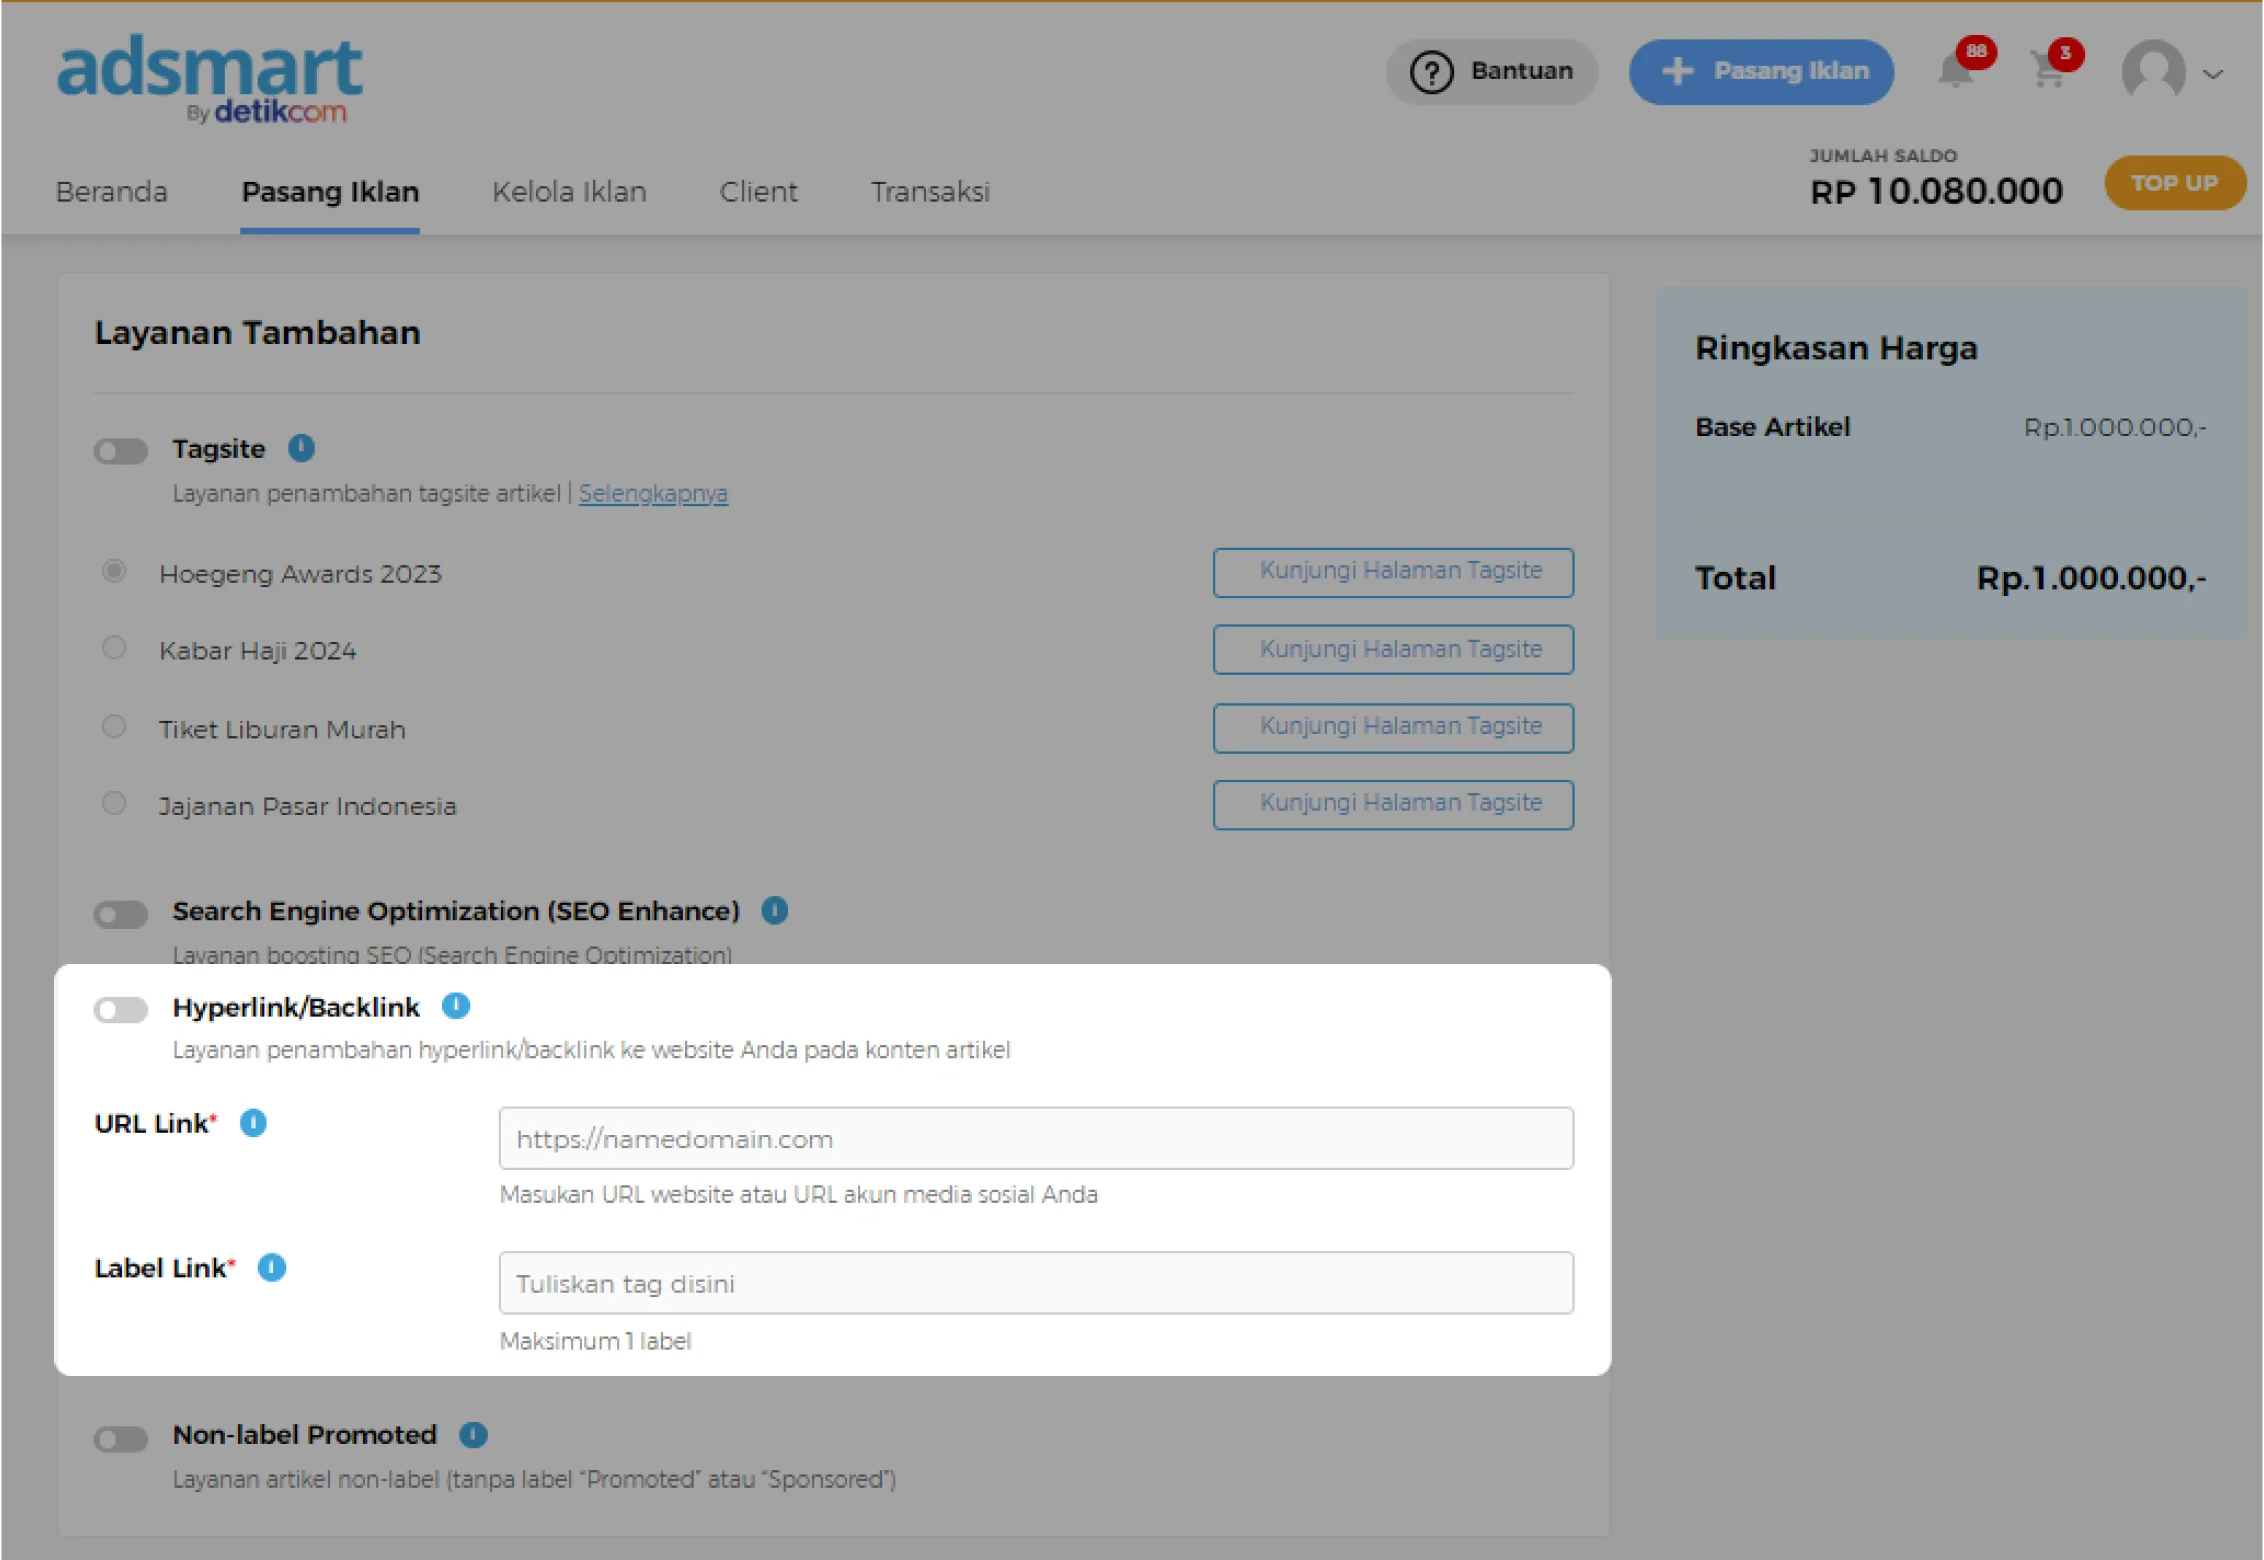The height and width of the screenshot is (1560, 2264).
Task: Enable the Tagsite toggle
Action: tap(121, 451)
